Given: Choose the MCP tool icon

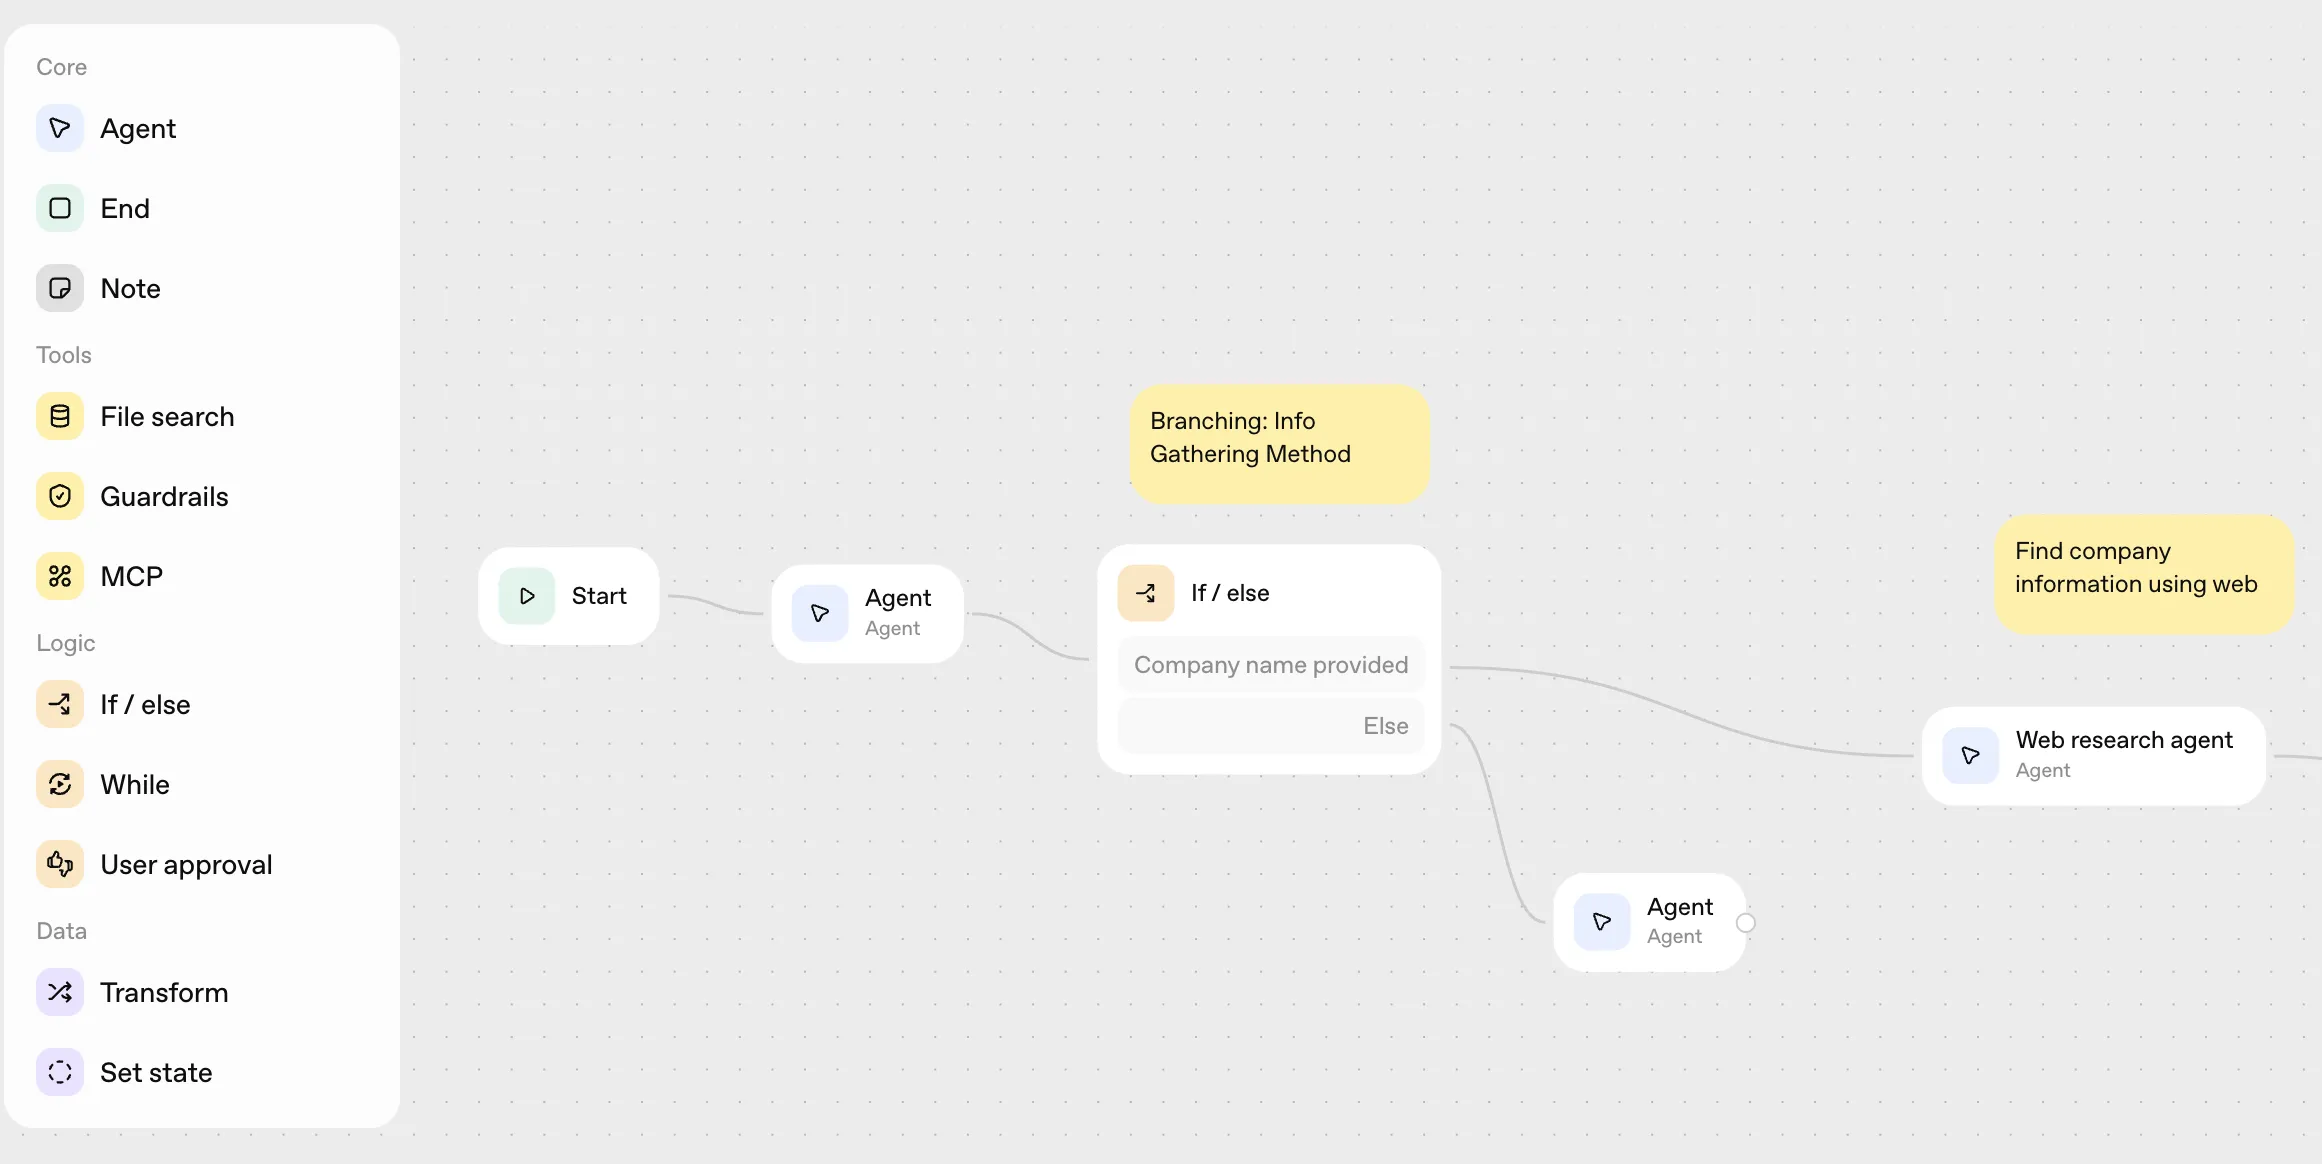Looking at the screenshot, I should (60, 576).
